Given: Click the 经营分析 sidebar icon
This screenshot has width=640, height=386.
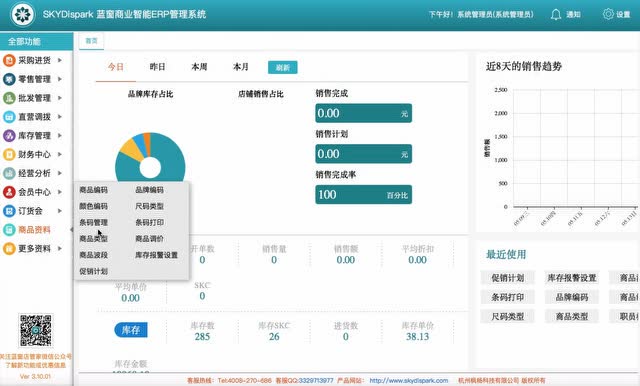Looking at the screenshot, I should point(9,173).
